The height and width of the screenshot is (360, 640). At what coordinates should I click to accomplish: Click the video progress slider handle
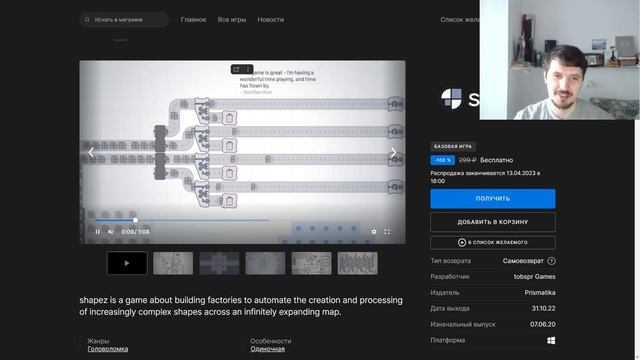click(x=136, y=220)
